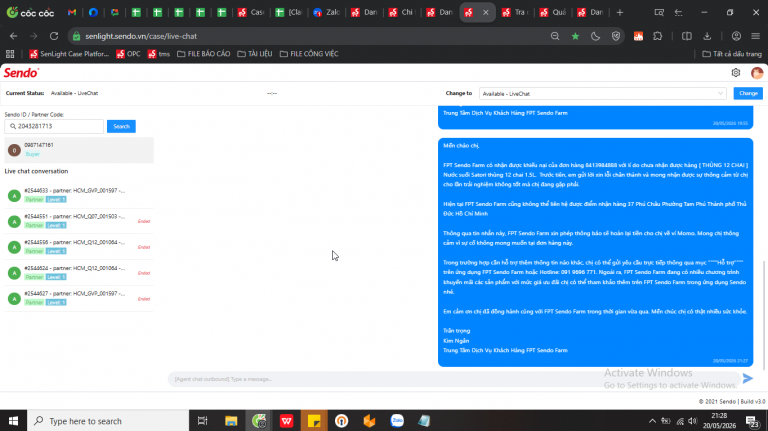Open browser downloads
Viewport: 768px width, 431px height.
[x=707, y=36]
